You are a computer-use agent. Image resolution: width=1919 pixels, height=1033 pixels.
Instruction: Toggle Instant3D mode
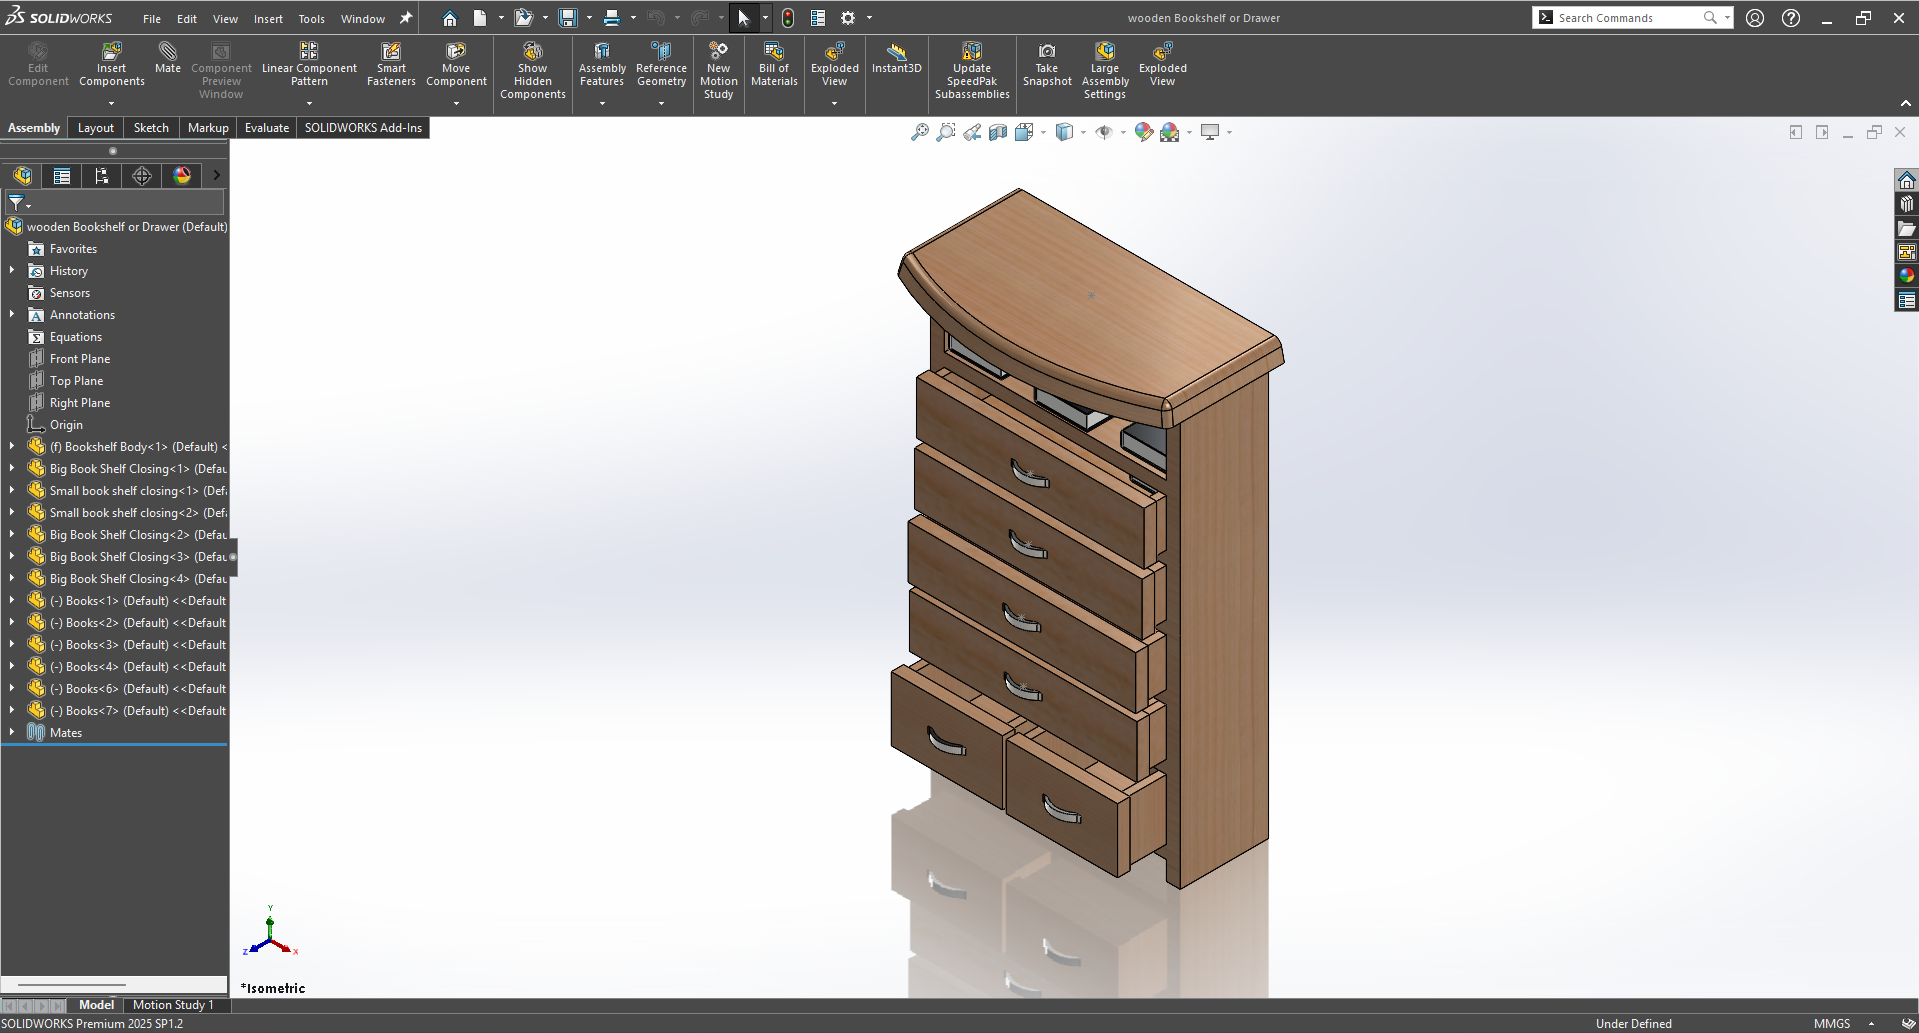[x=896, y=52]
